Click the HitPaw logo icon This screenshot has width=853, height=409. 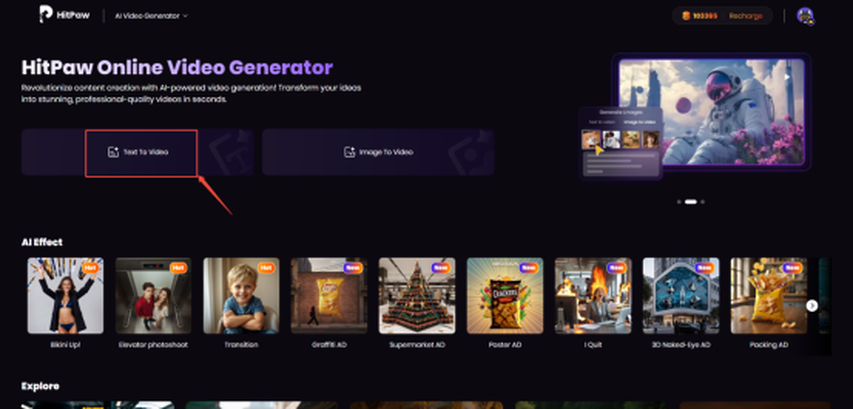[x=46, y=15]
